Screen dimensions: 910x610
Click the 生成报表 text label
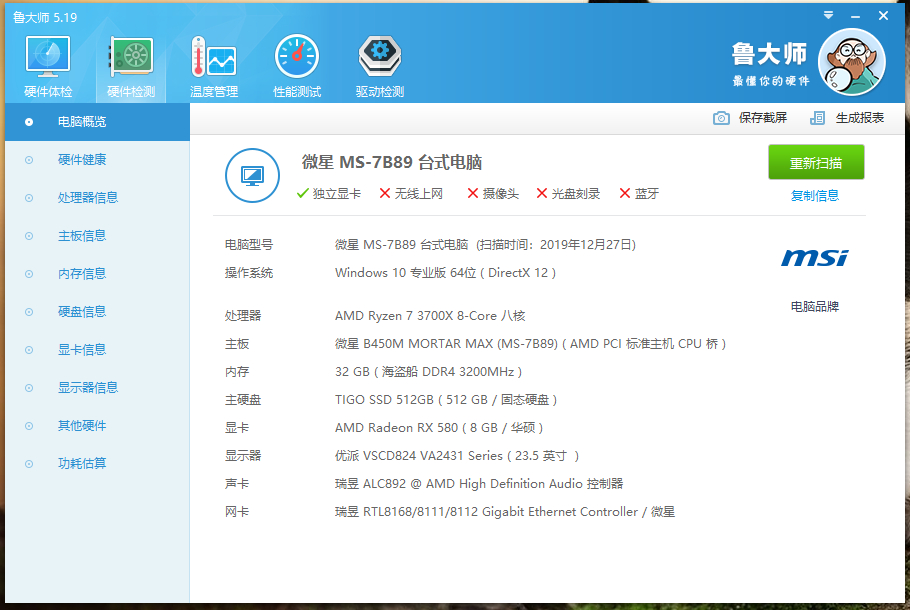(x=860, y=118)
